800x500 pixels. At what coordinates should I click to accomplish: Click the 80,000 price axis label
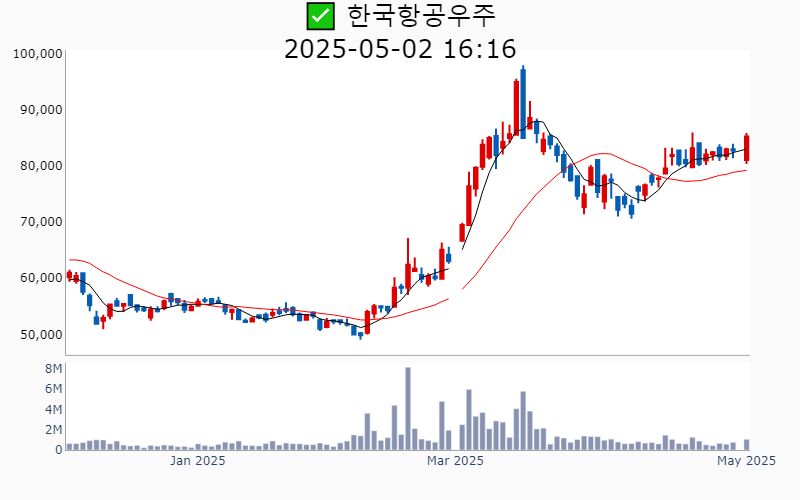tap(41, 166)
